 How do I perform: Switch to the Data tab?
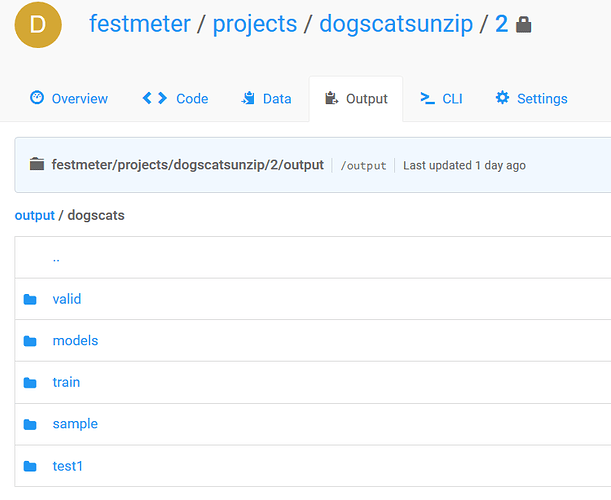(266, 98)
